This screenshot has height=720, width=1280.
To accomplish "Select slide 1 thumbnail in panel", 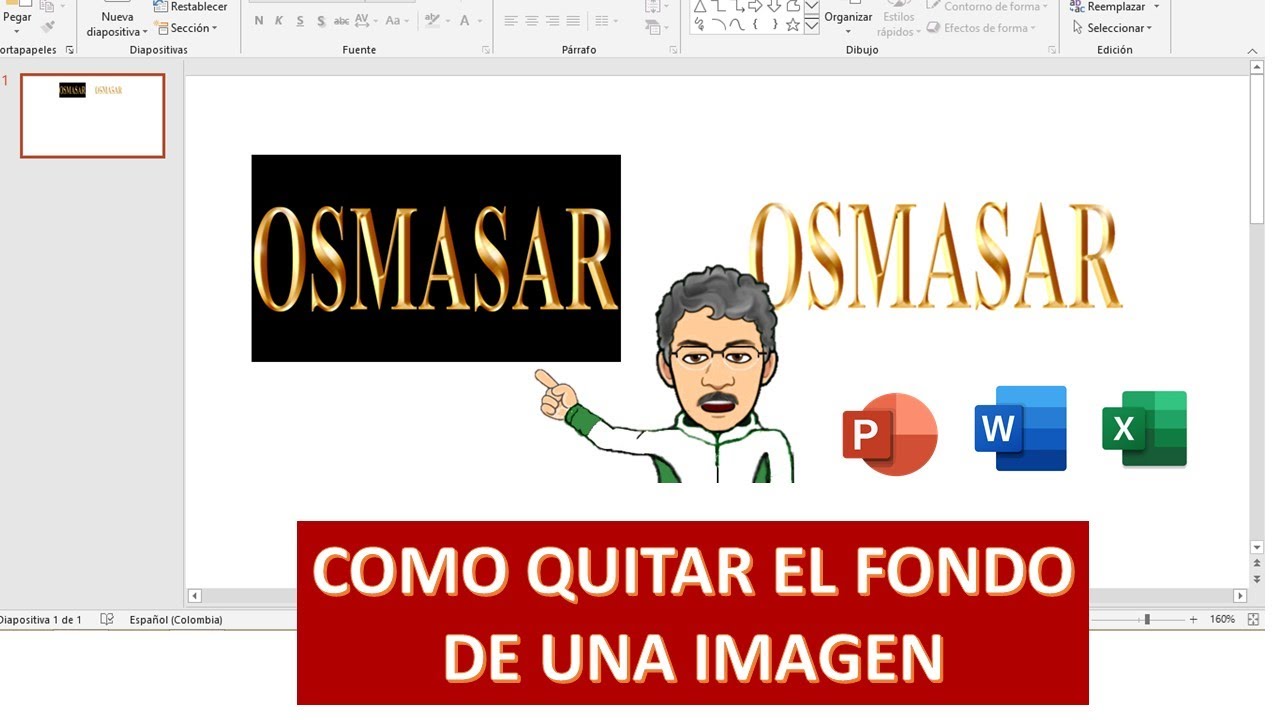I will (x=92, y=116).
